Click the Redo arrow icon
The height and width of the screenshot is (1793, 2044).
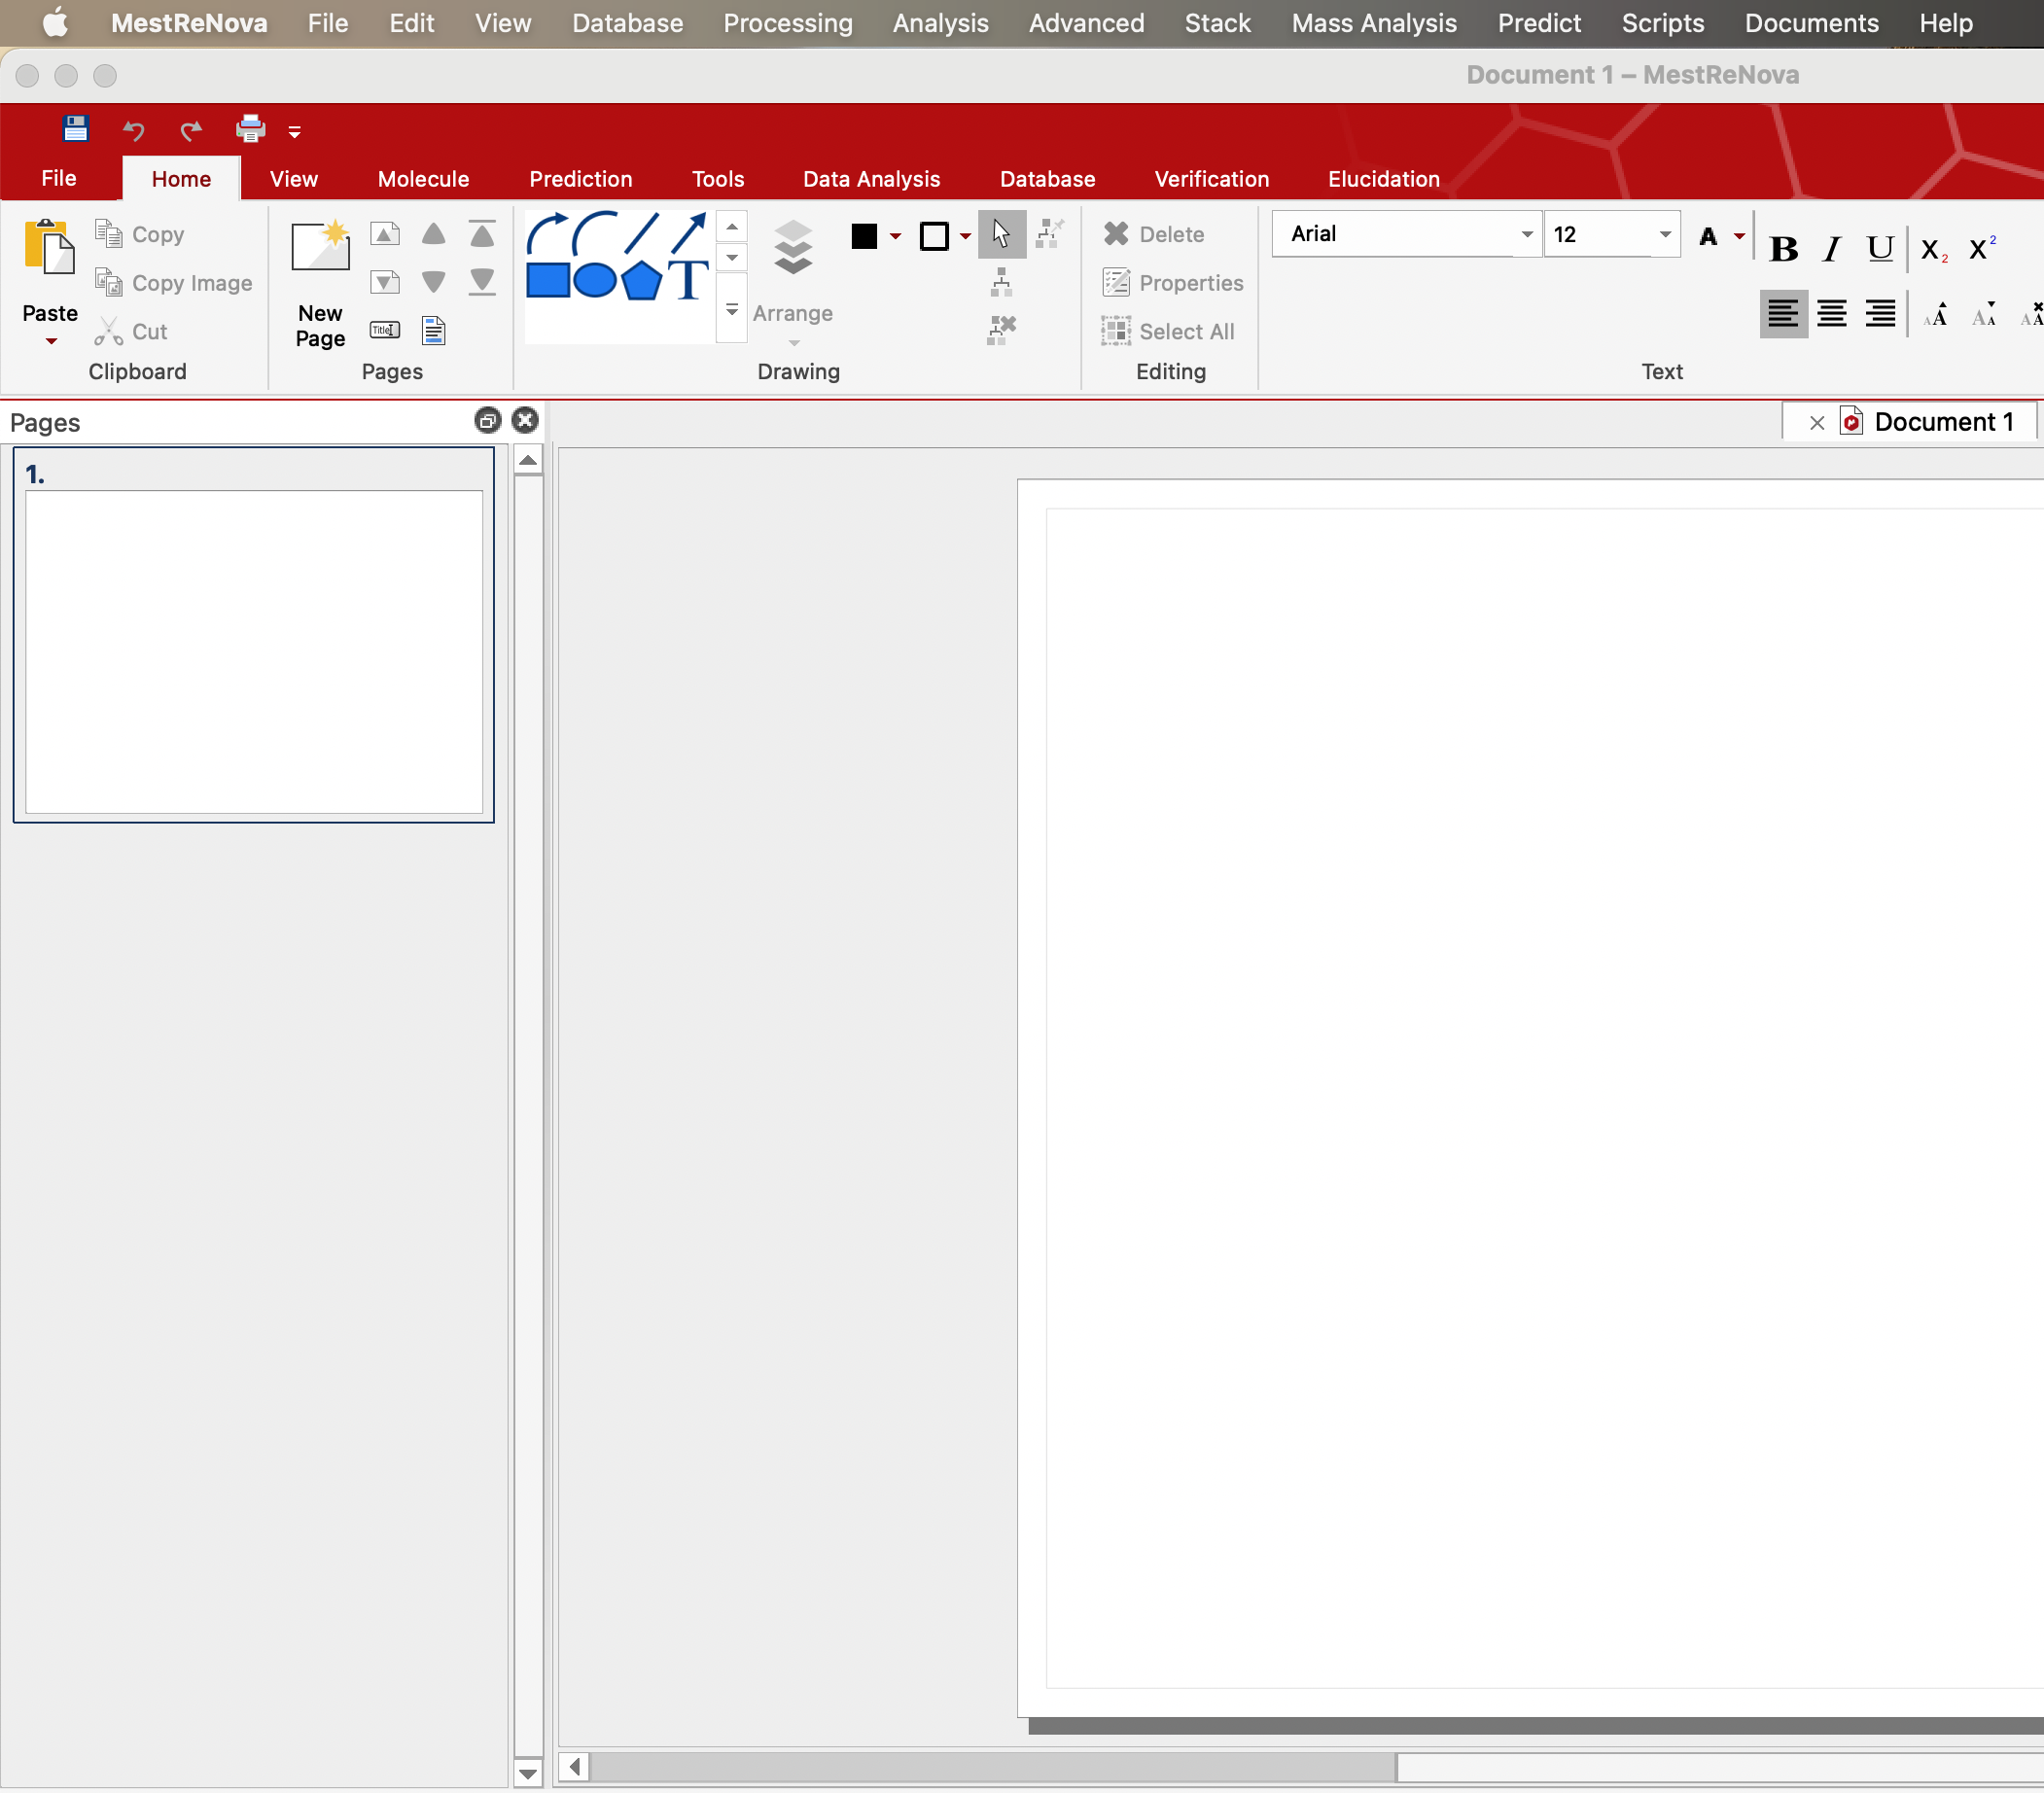click(191, 130)
